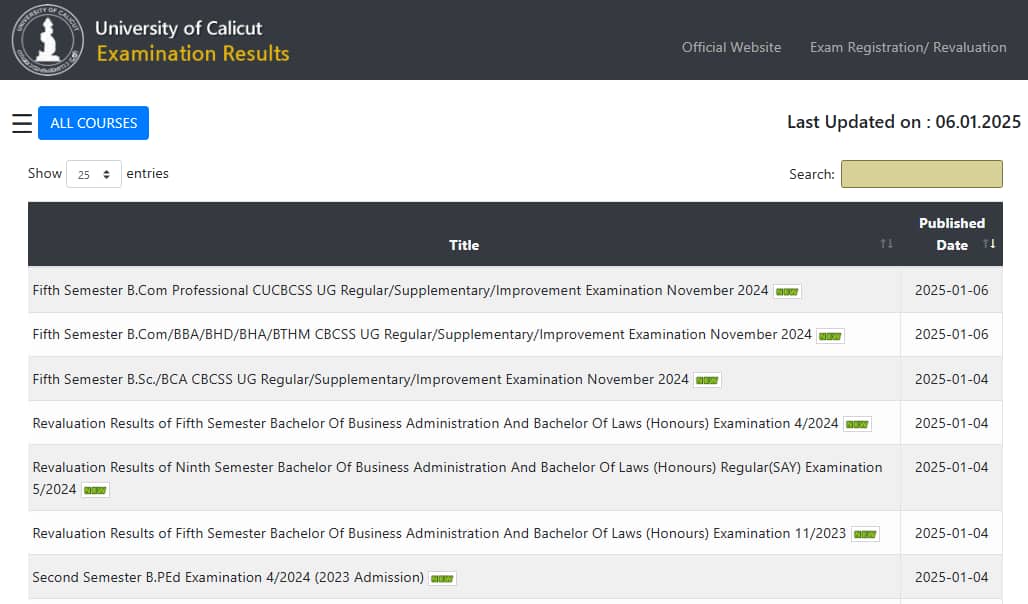Viewport: 1028px width, 604px height.
Task: Click NEW badge beside Second Semester B.PEd result
Action: pos(442,578)
